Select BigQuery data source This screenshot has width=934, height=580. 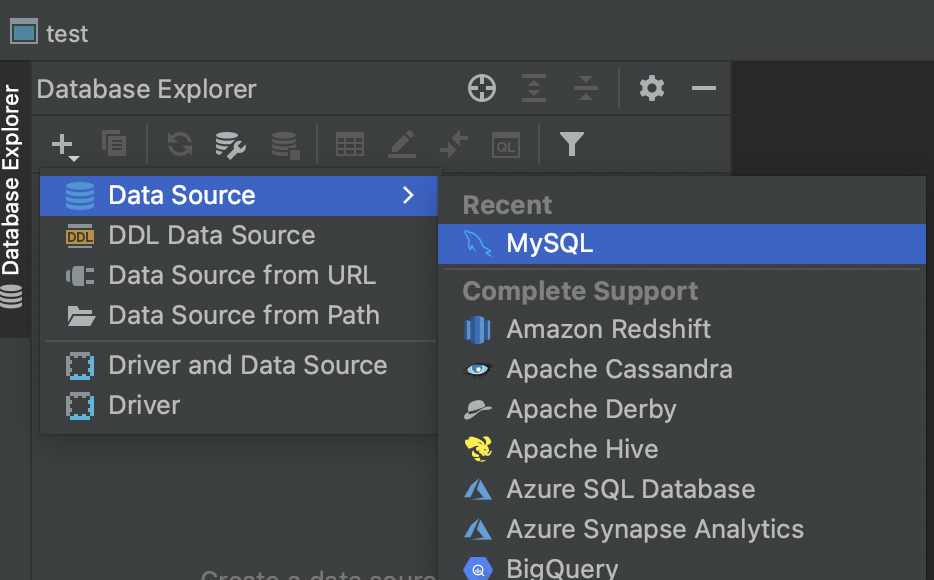coord(681,567)
